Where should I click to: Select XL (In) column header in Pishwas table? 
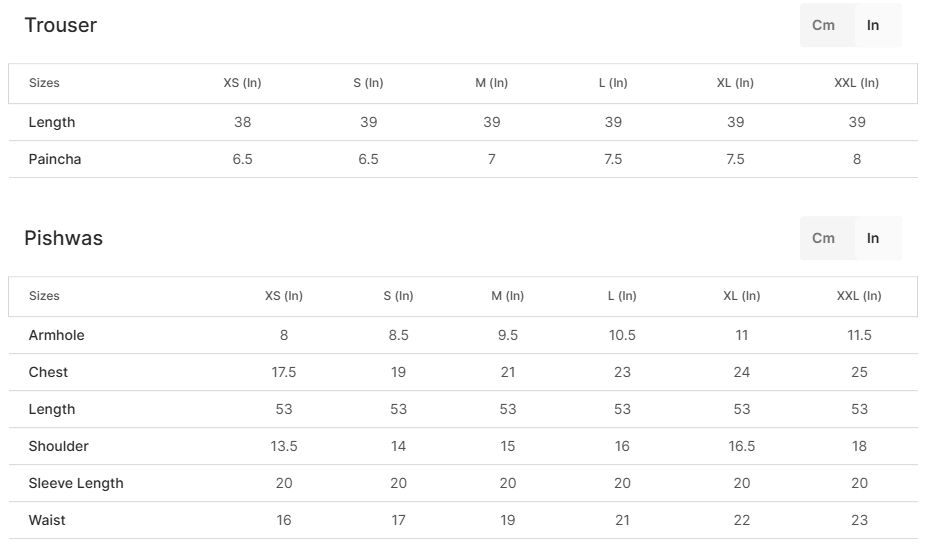coord(741,296)
